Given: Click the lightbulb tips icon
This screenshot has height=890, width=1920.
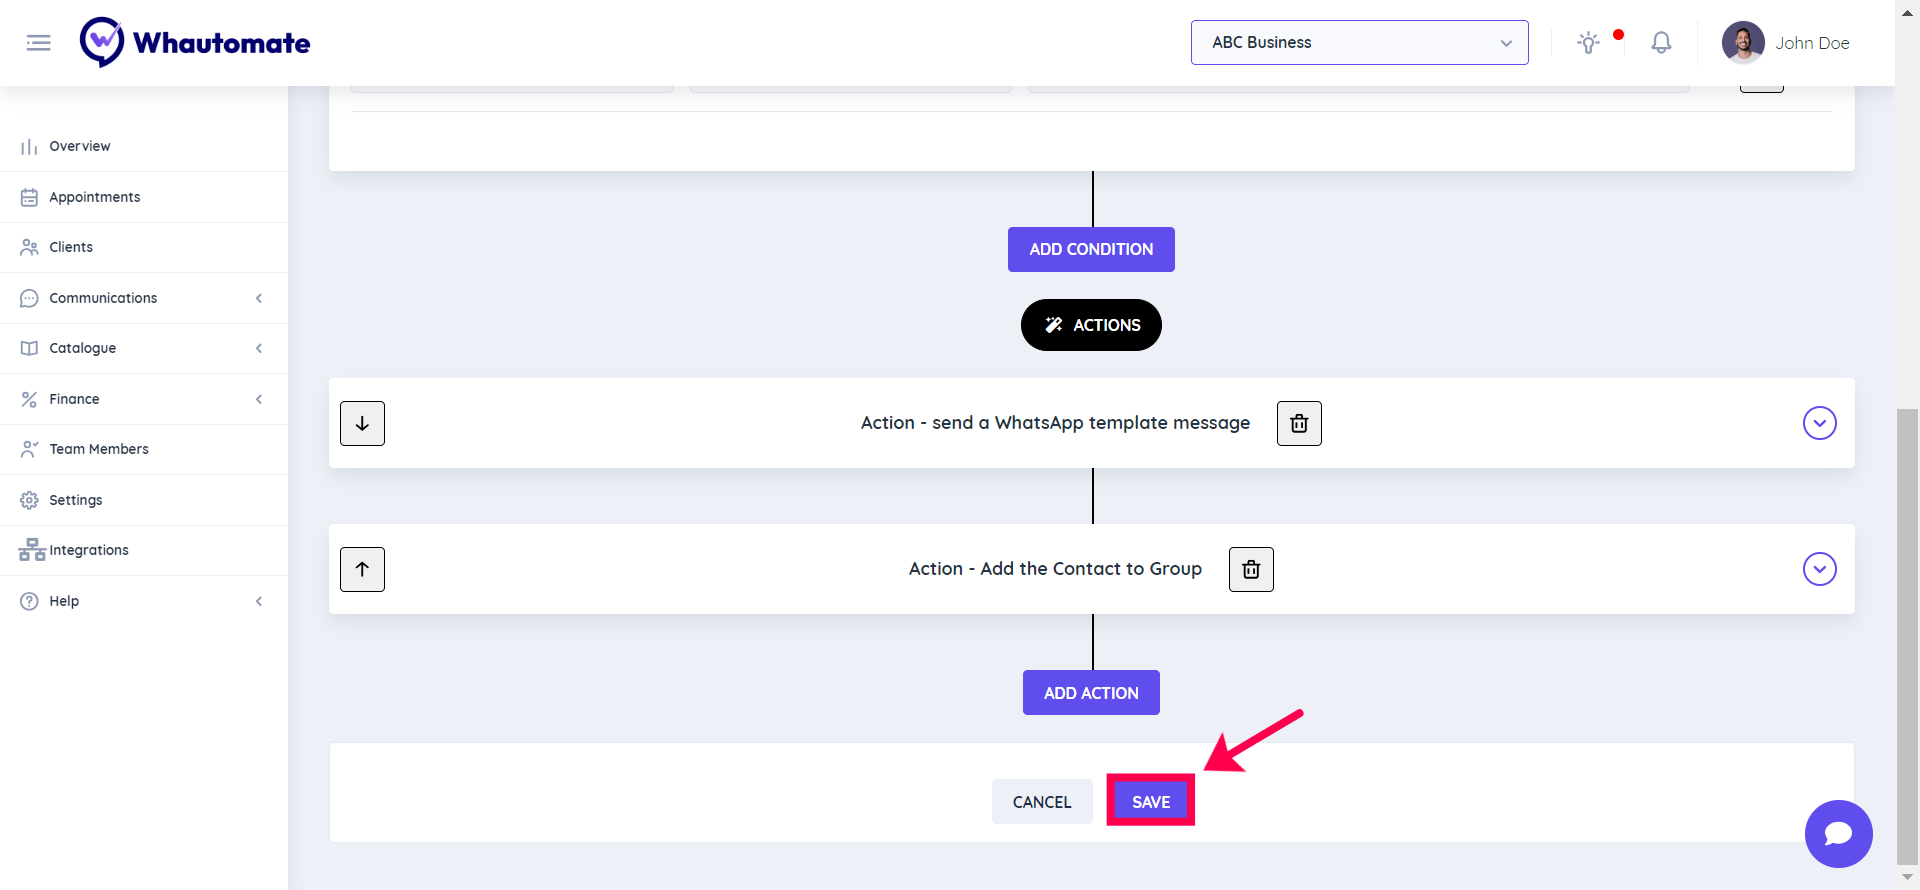Looking at the screenshot, I should click(1588, 43).
